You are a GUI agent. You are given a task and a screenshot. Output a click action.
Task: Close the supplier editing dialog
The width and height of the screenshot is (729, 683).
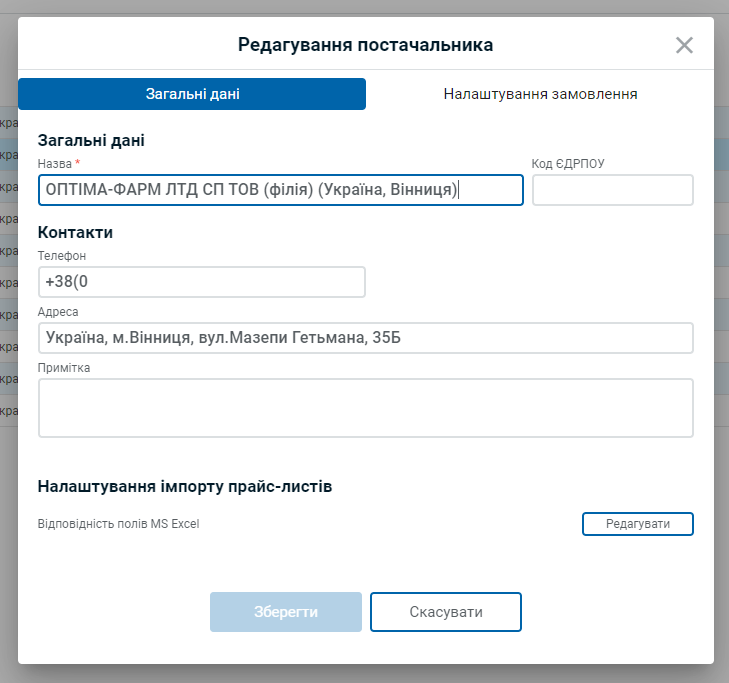pos(684,45)
